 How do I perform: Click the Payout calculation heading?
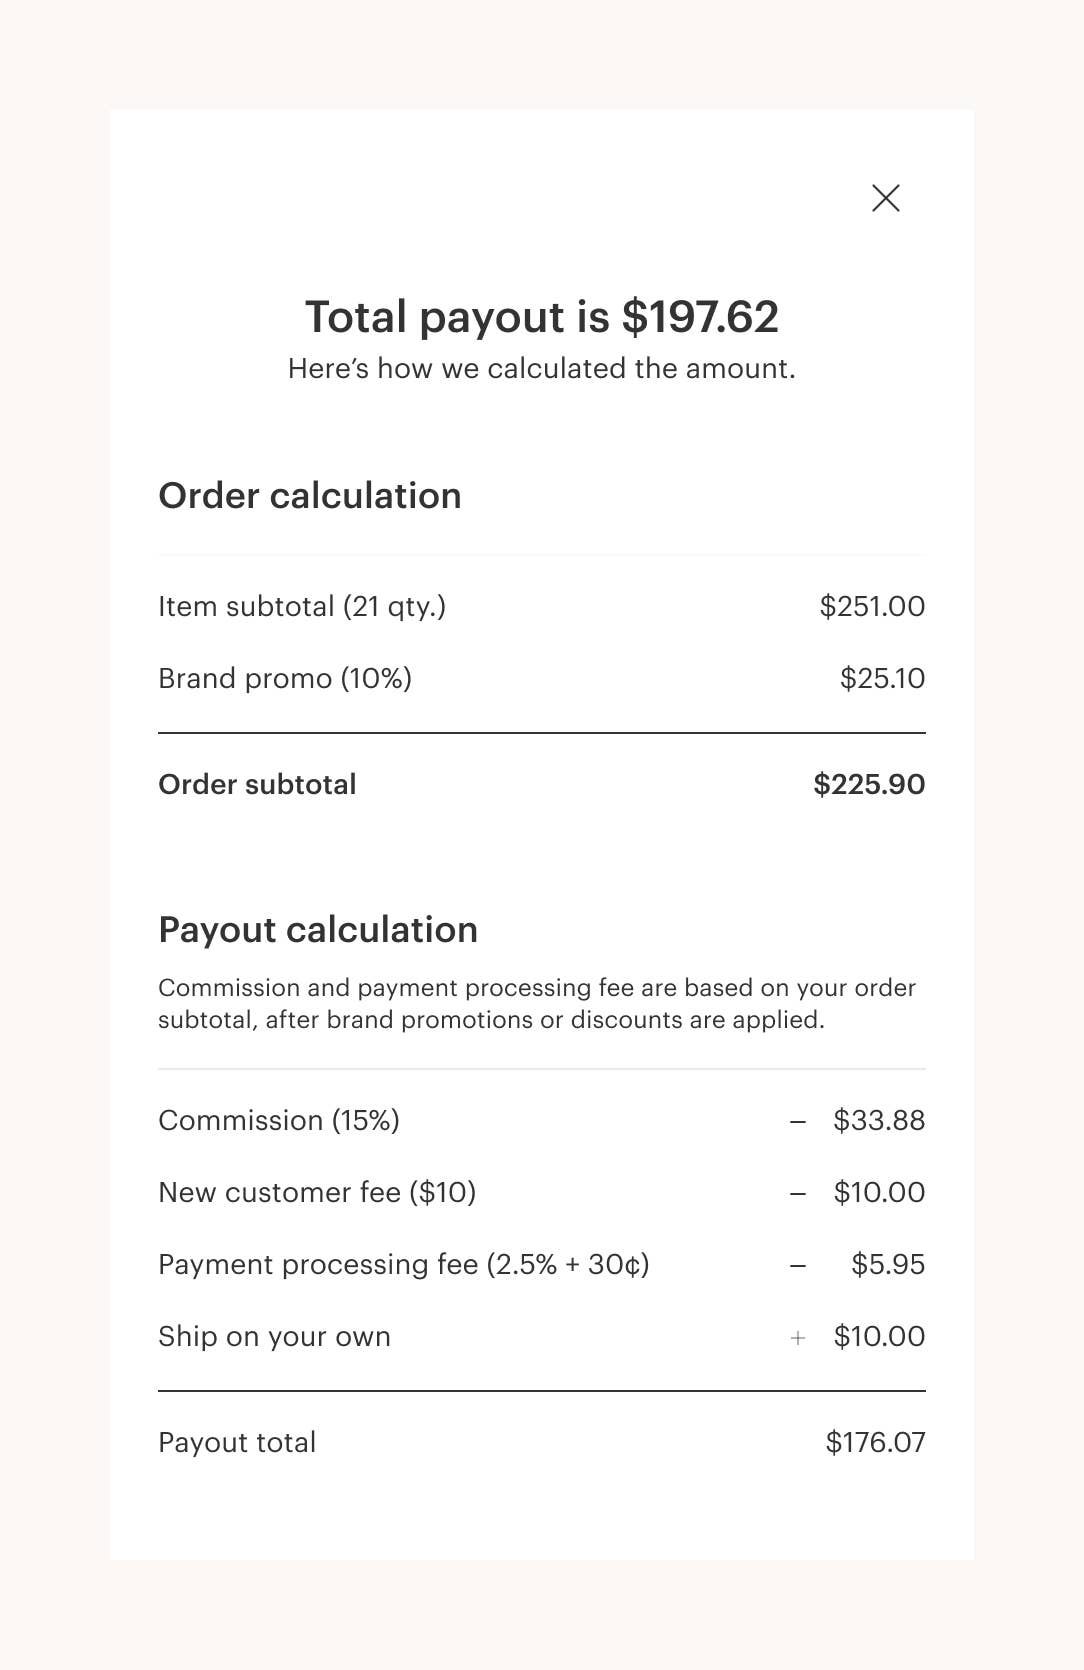(318, 930)
